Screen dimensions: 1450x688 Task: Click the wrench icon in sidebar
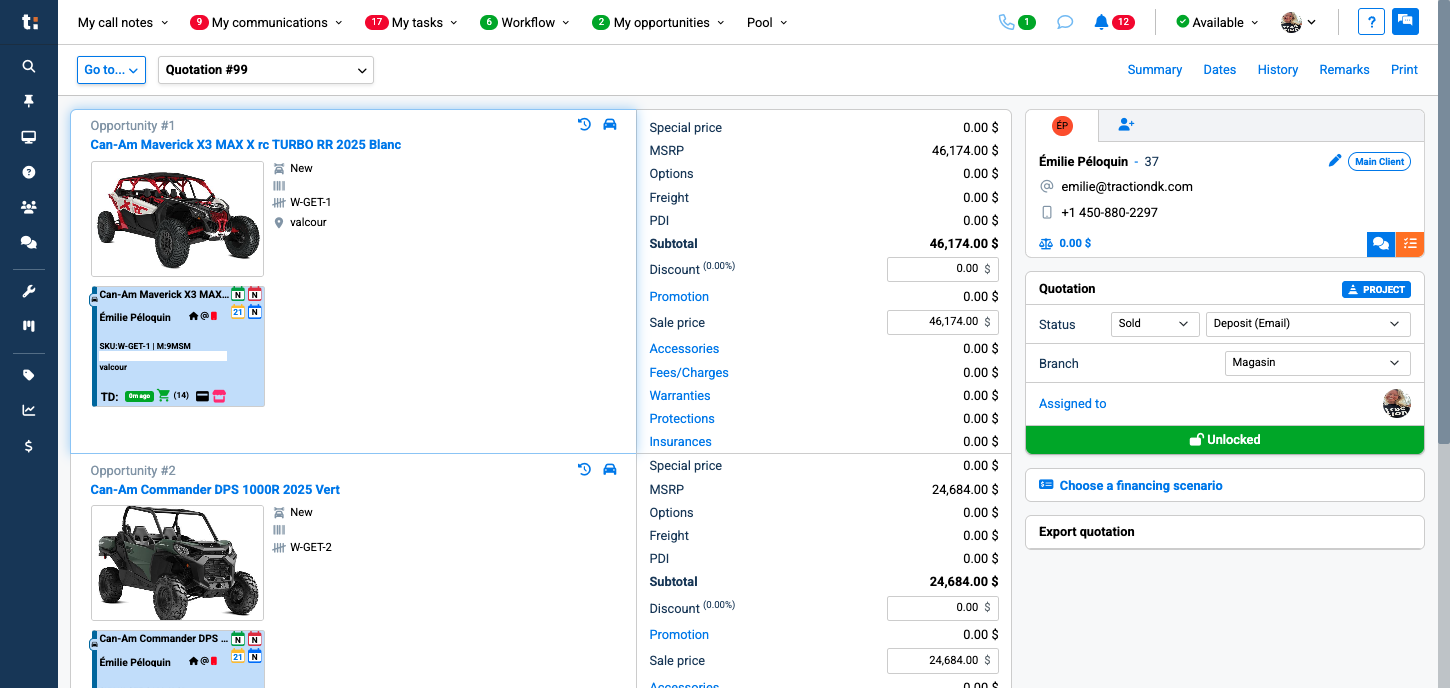(29, 291)
